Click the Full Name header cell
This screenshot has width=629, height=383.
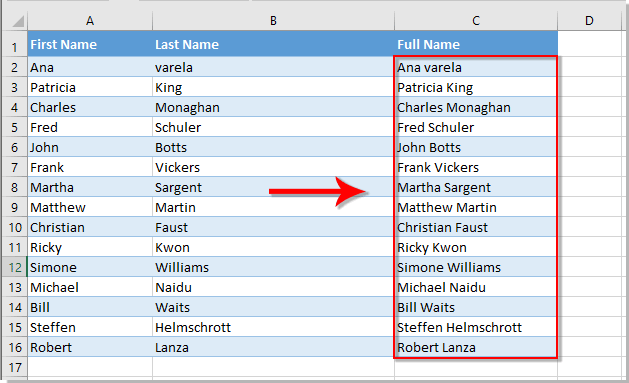coord(476,44)
